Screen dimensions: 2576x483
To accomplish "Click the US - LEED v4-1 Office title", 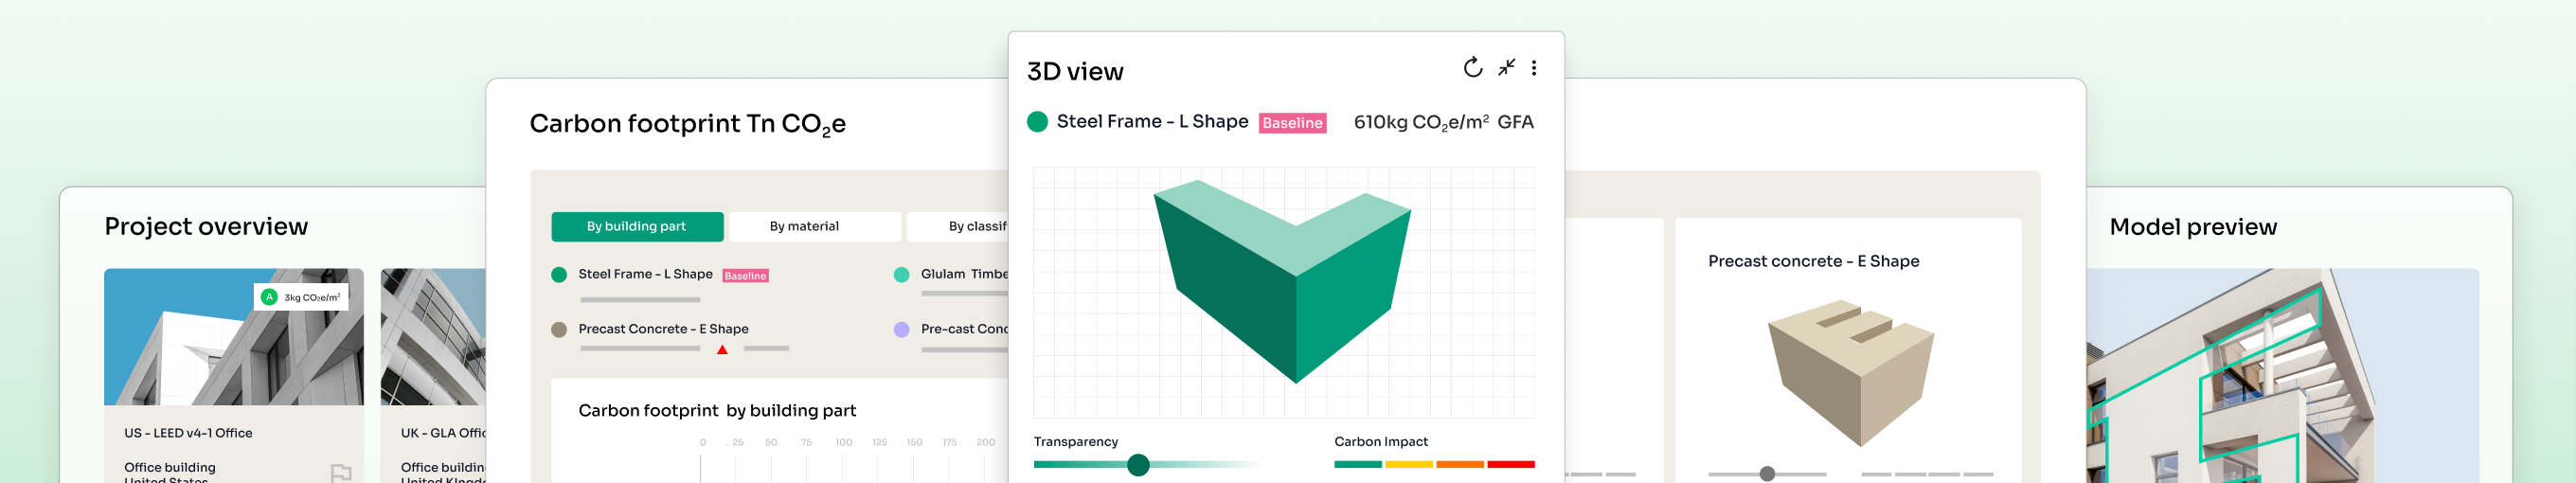I will (x=188, y=433).
